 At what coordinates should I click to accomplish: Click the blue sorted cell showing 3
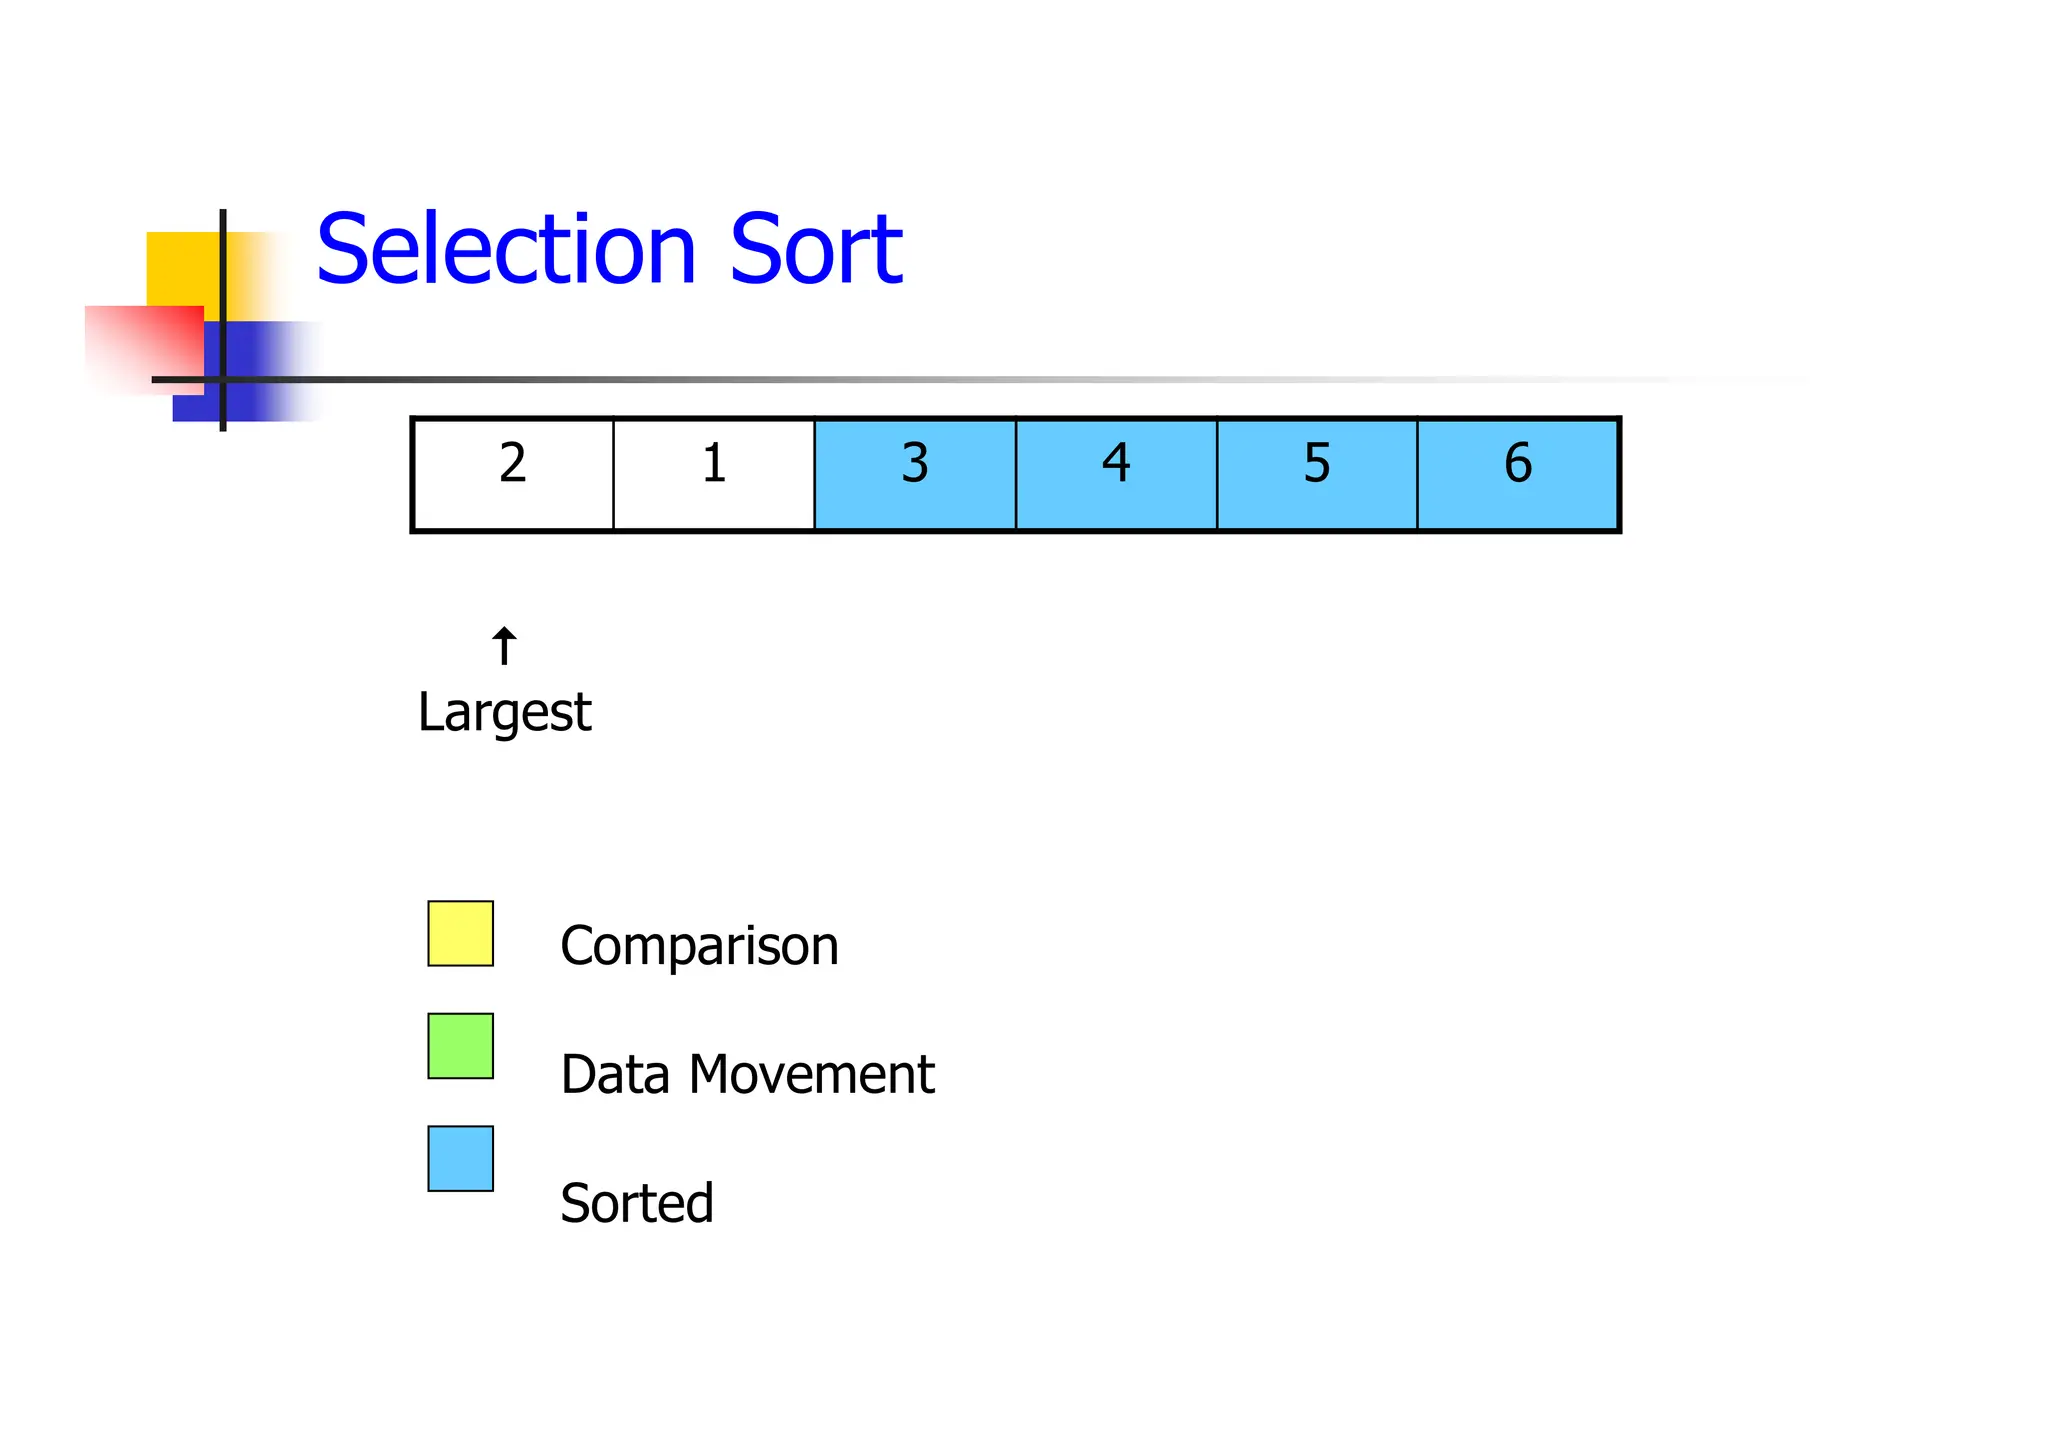point(915,474)
